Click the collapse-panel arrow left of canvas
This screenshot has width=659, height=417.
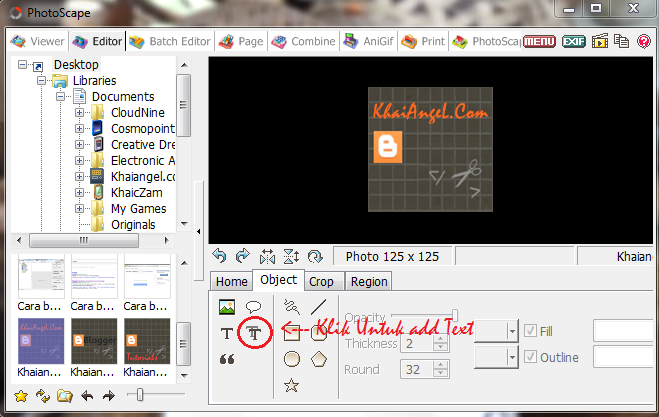pyautogui.click(x=199, y=232)
